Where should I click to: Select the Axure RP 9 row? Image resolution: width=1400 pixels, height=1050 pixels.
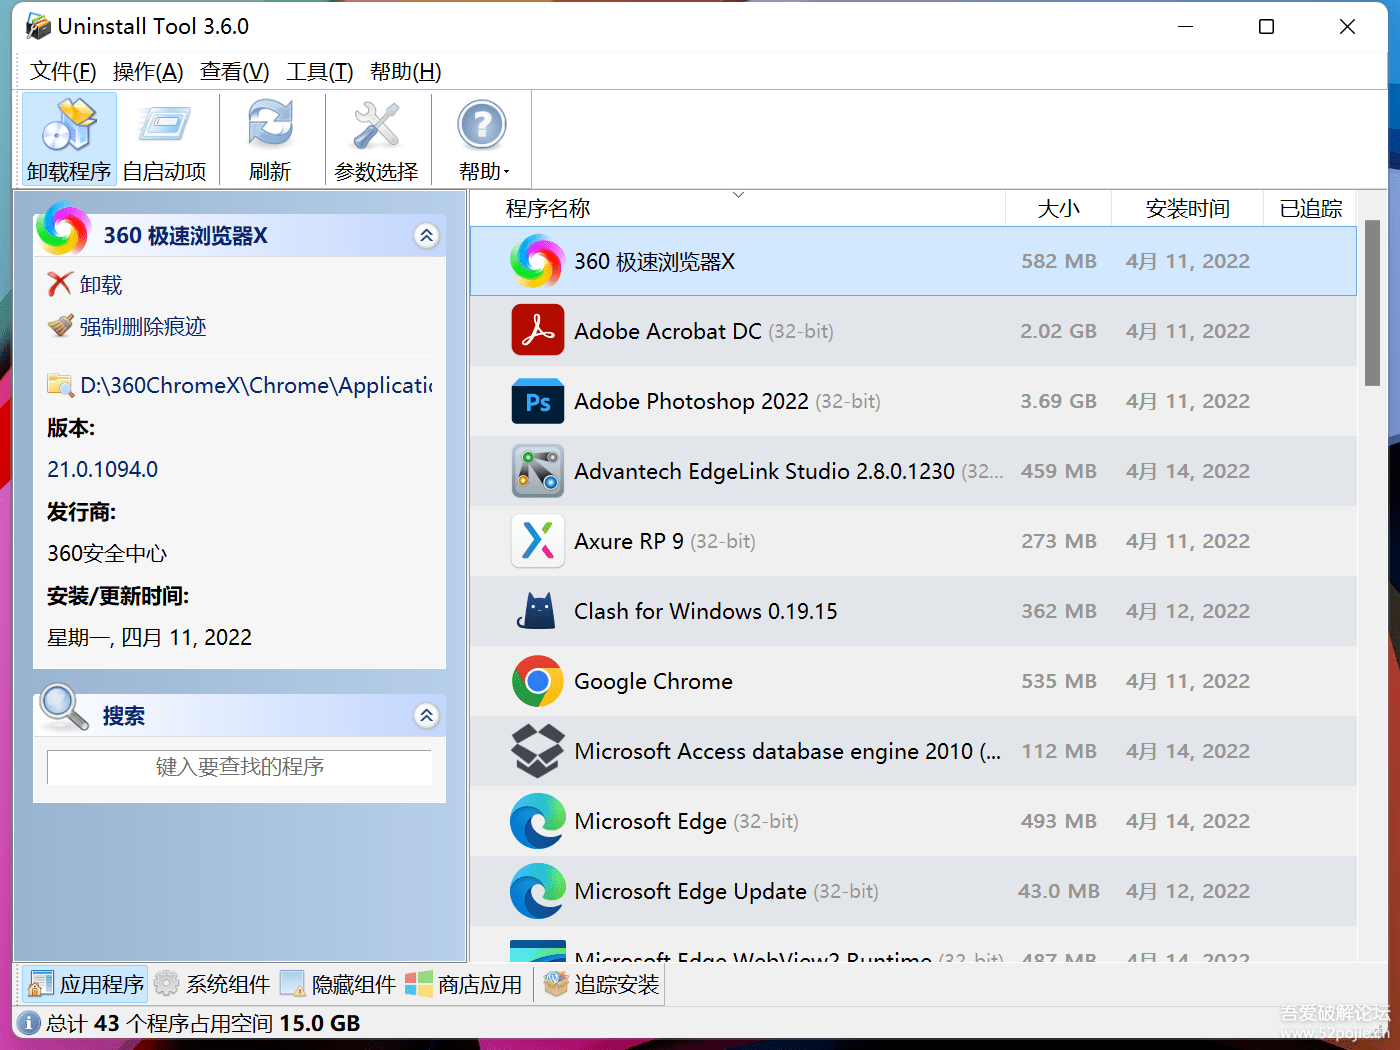(x=913, y=541)
